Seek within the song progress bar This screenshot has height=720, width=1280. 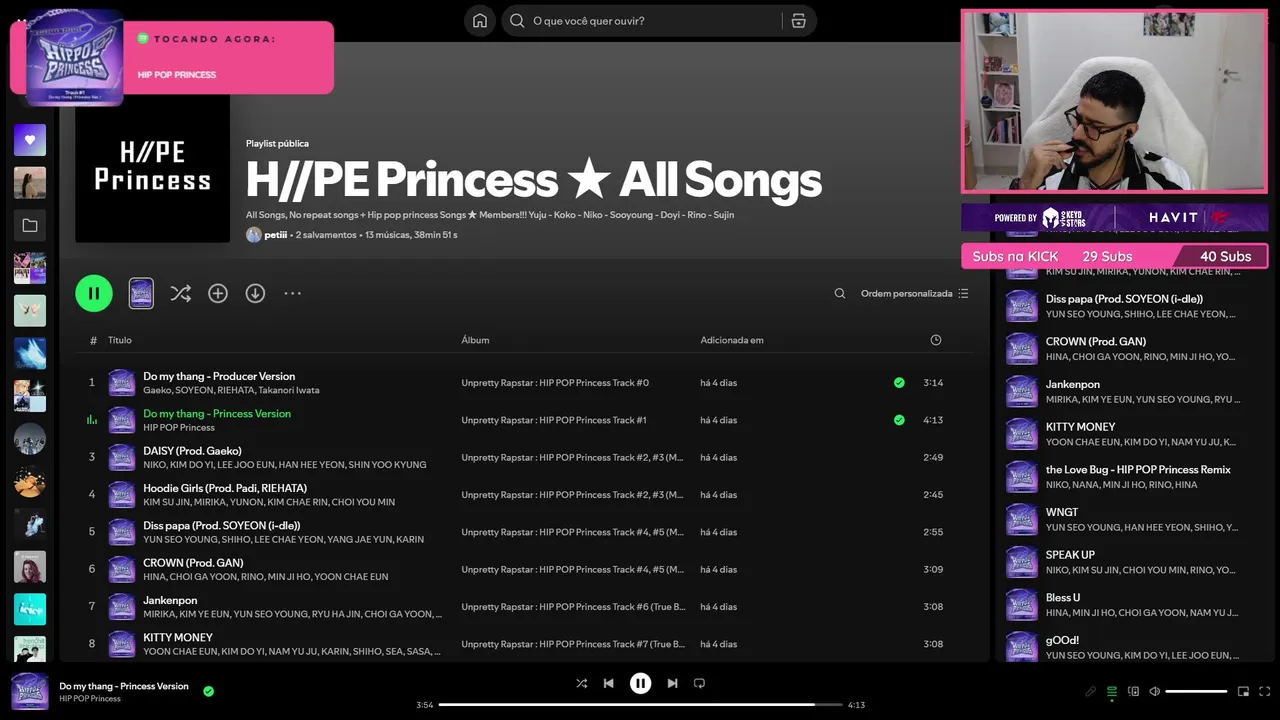[640, 705]
